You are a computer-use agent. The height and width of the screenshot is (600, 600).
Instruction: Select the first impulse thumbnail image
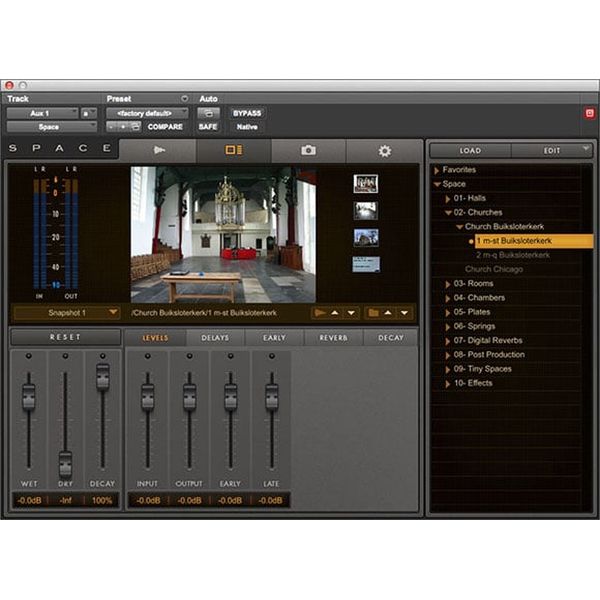coord(366,184)
